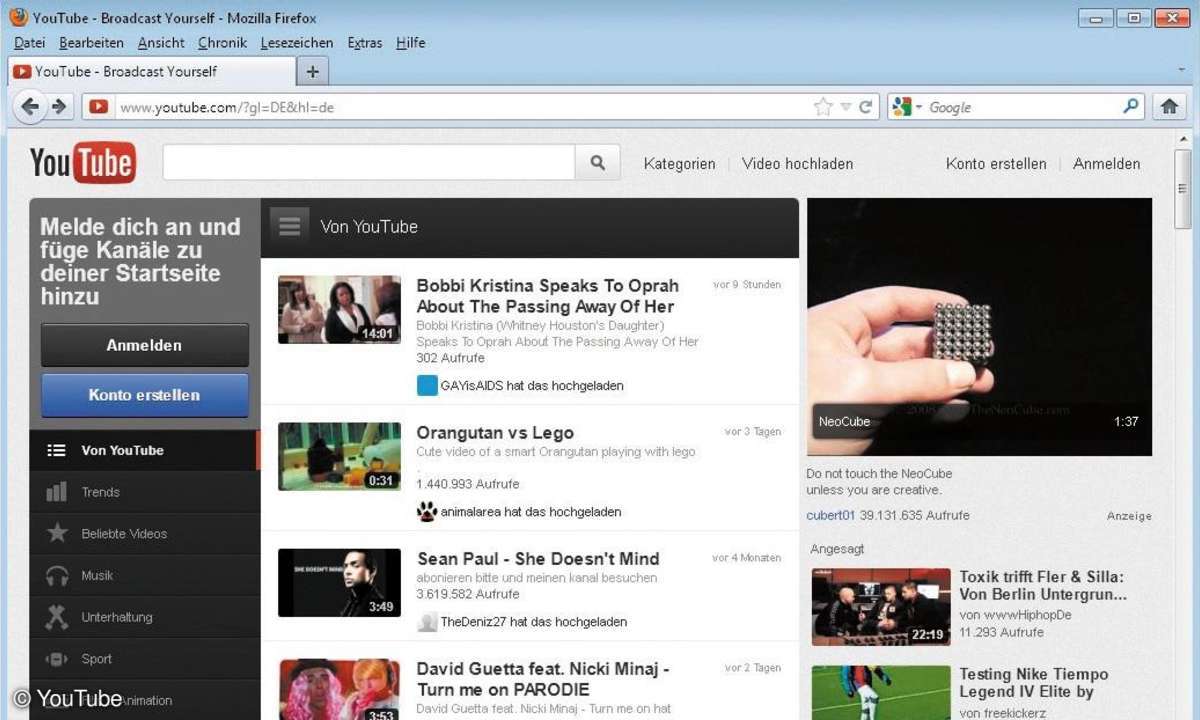The image size is (1200, 720).
Task: Open David Guetta feat. Nicki Minaj title
Action: 543,679
